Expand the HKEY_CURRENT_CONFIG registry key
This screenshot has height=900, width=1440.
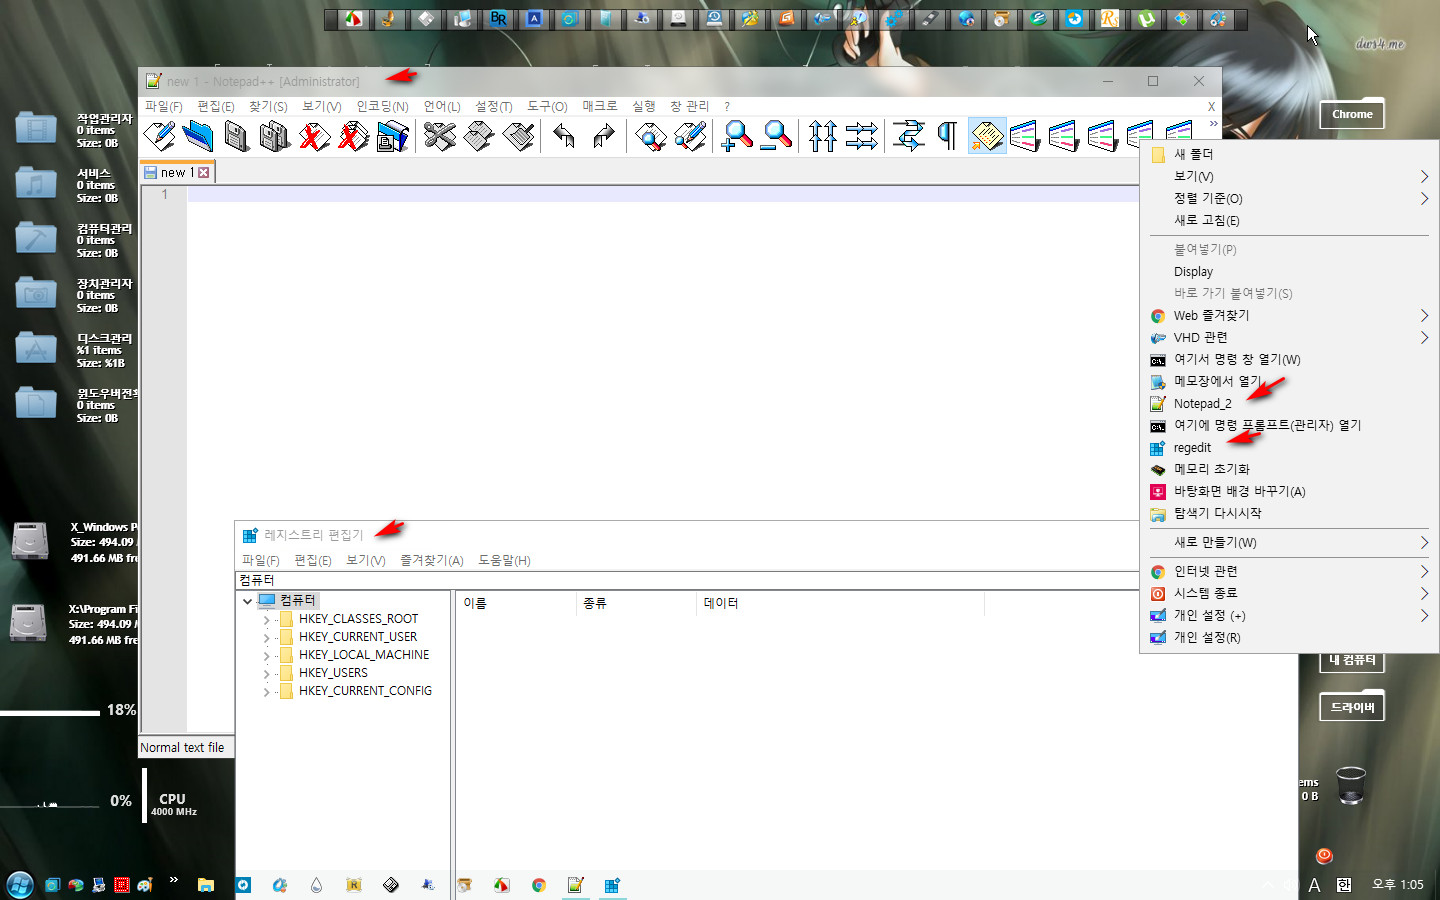pos(266,692)
